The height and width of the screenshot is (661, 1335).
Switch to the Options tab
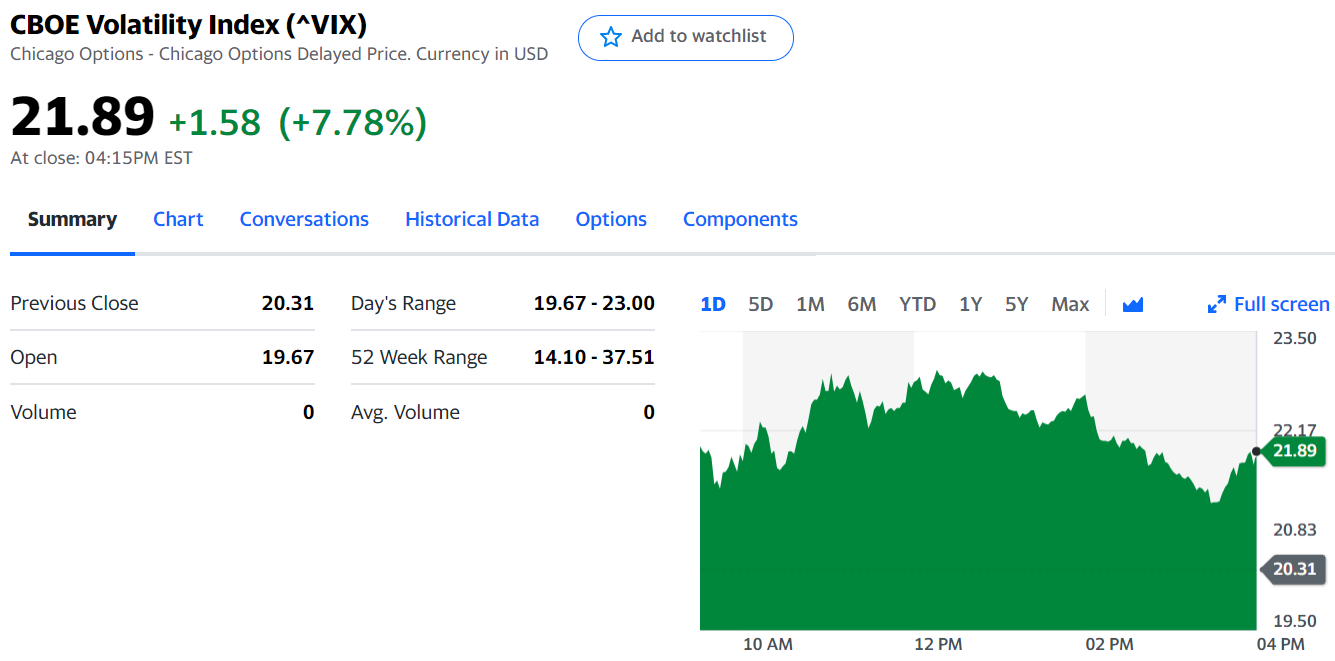pyautogui.click(x=611, y=219)
